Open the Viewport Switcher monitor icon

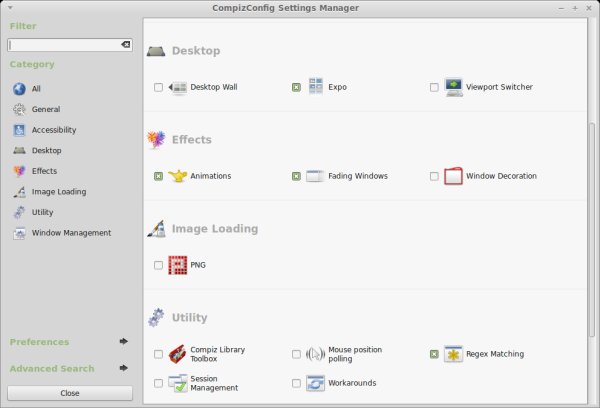coord(453,87)
